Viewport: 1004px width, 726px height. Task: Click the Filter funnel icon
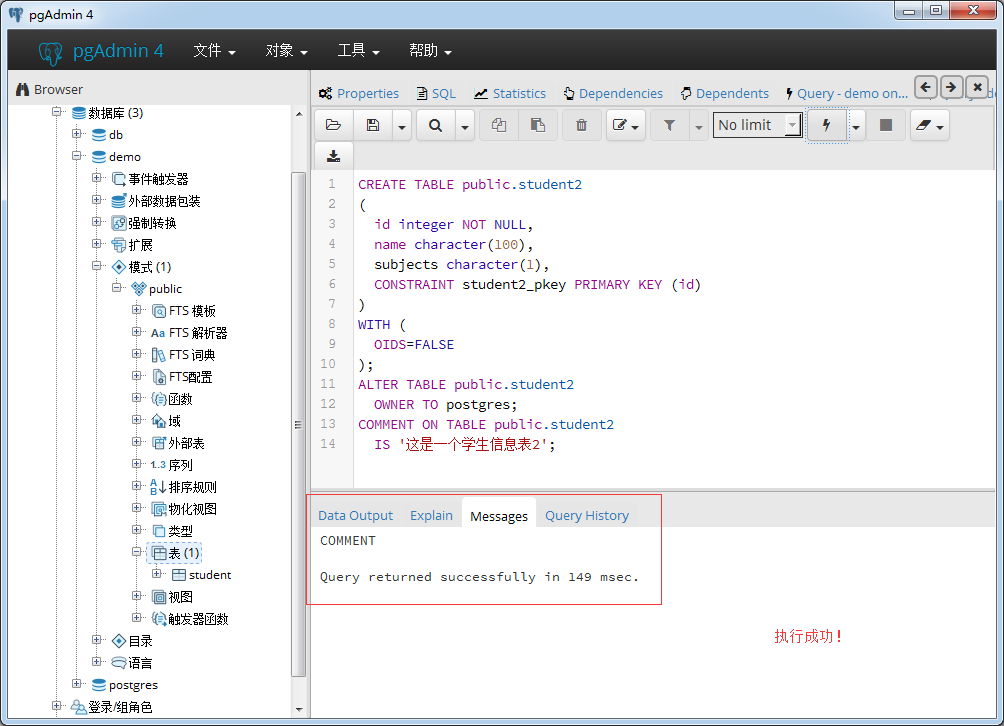[x=669, y=125]
